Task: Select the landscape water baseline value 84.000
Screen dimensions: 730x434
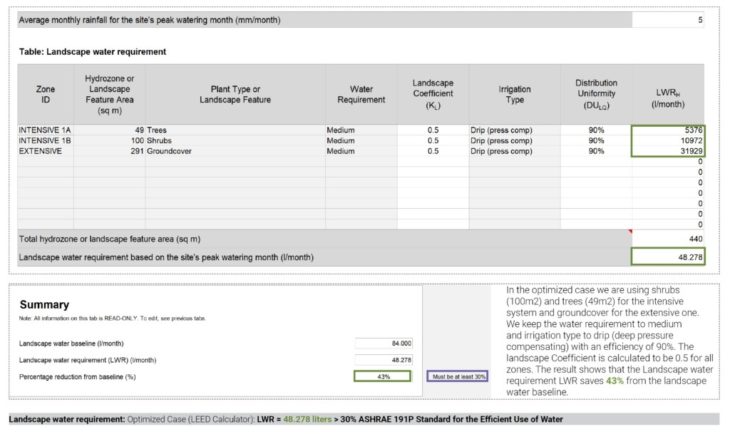Action: [383, 343]
